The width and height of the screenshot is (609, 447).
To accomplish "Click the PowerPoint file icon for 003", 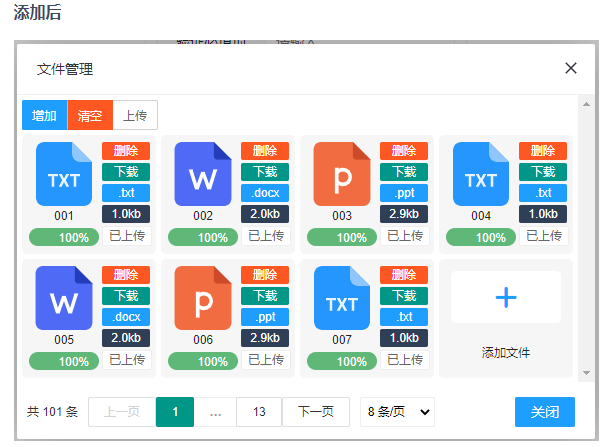I will pyautogui.click(x=342, y=174).
